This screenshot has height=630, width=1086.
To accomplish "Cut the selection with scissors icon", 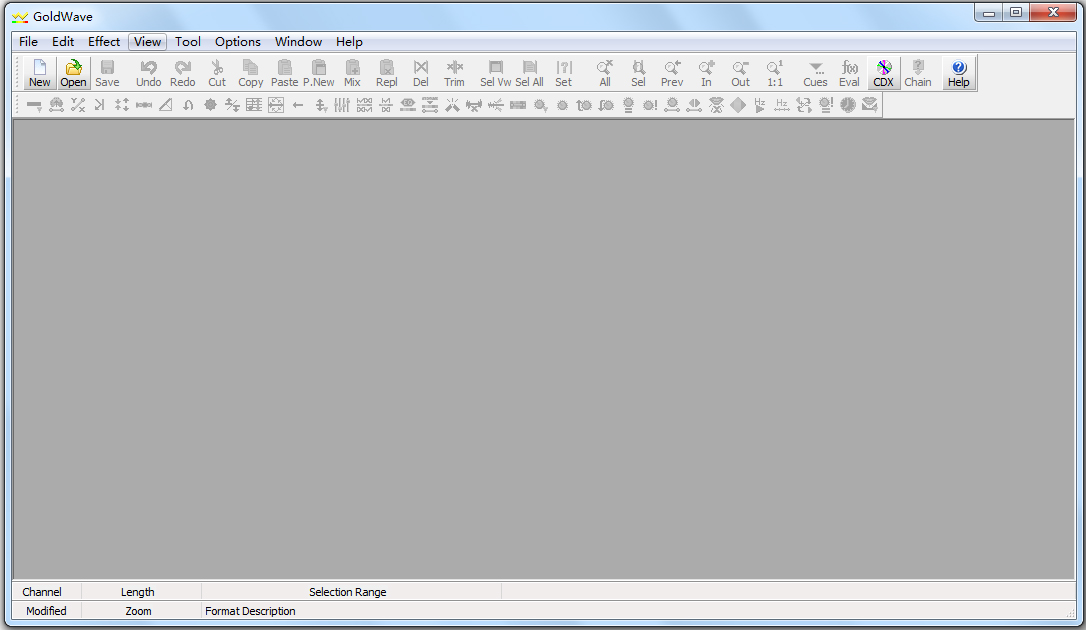I will pyautogui.click(x=217, y=73).
